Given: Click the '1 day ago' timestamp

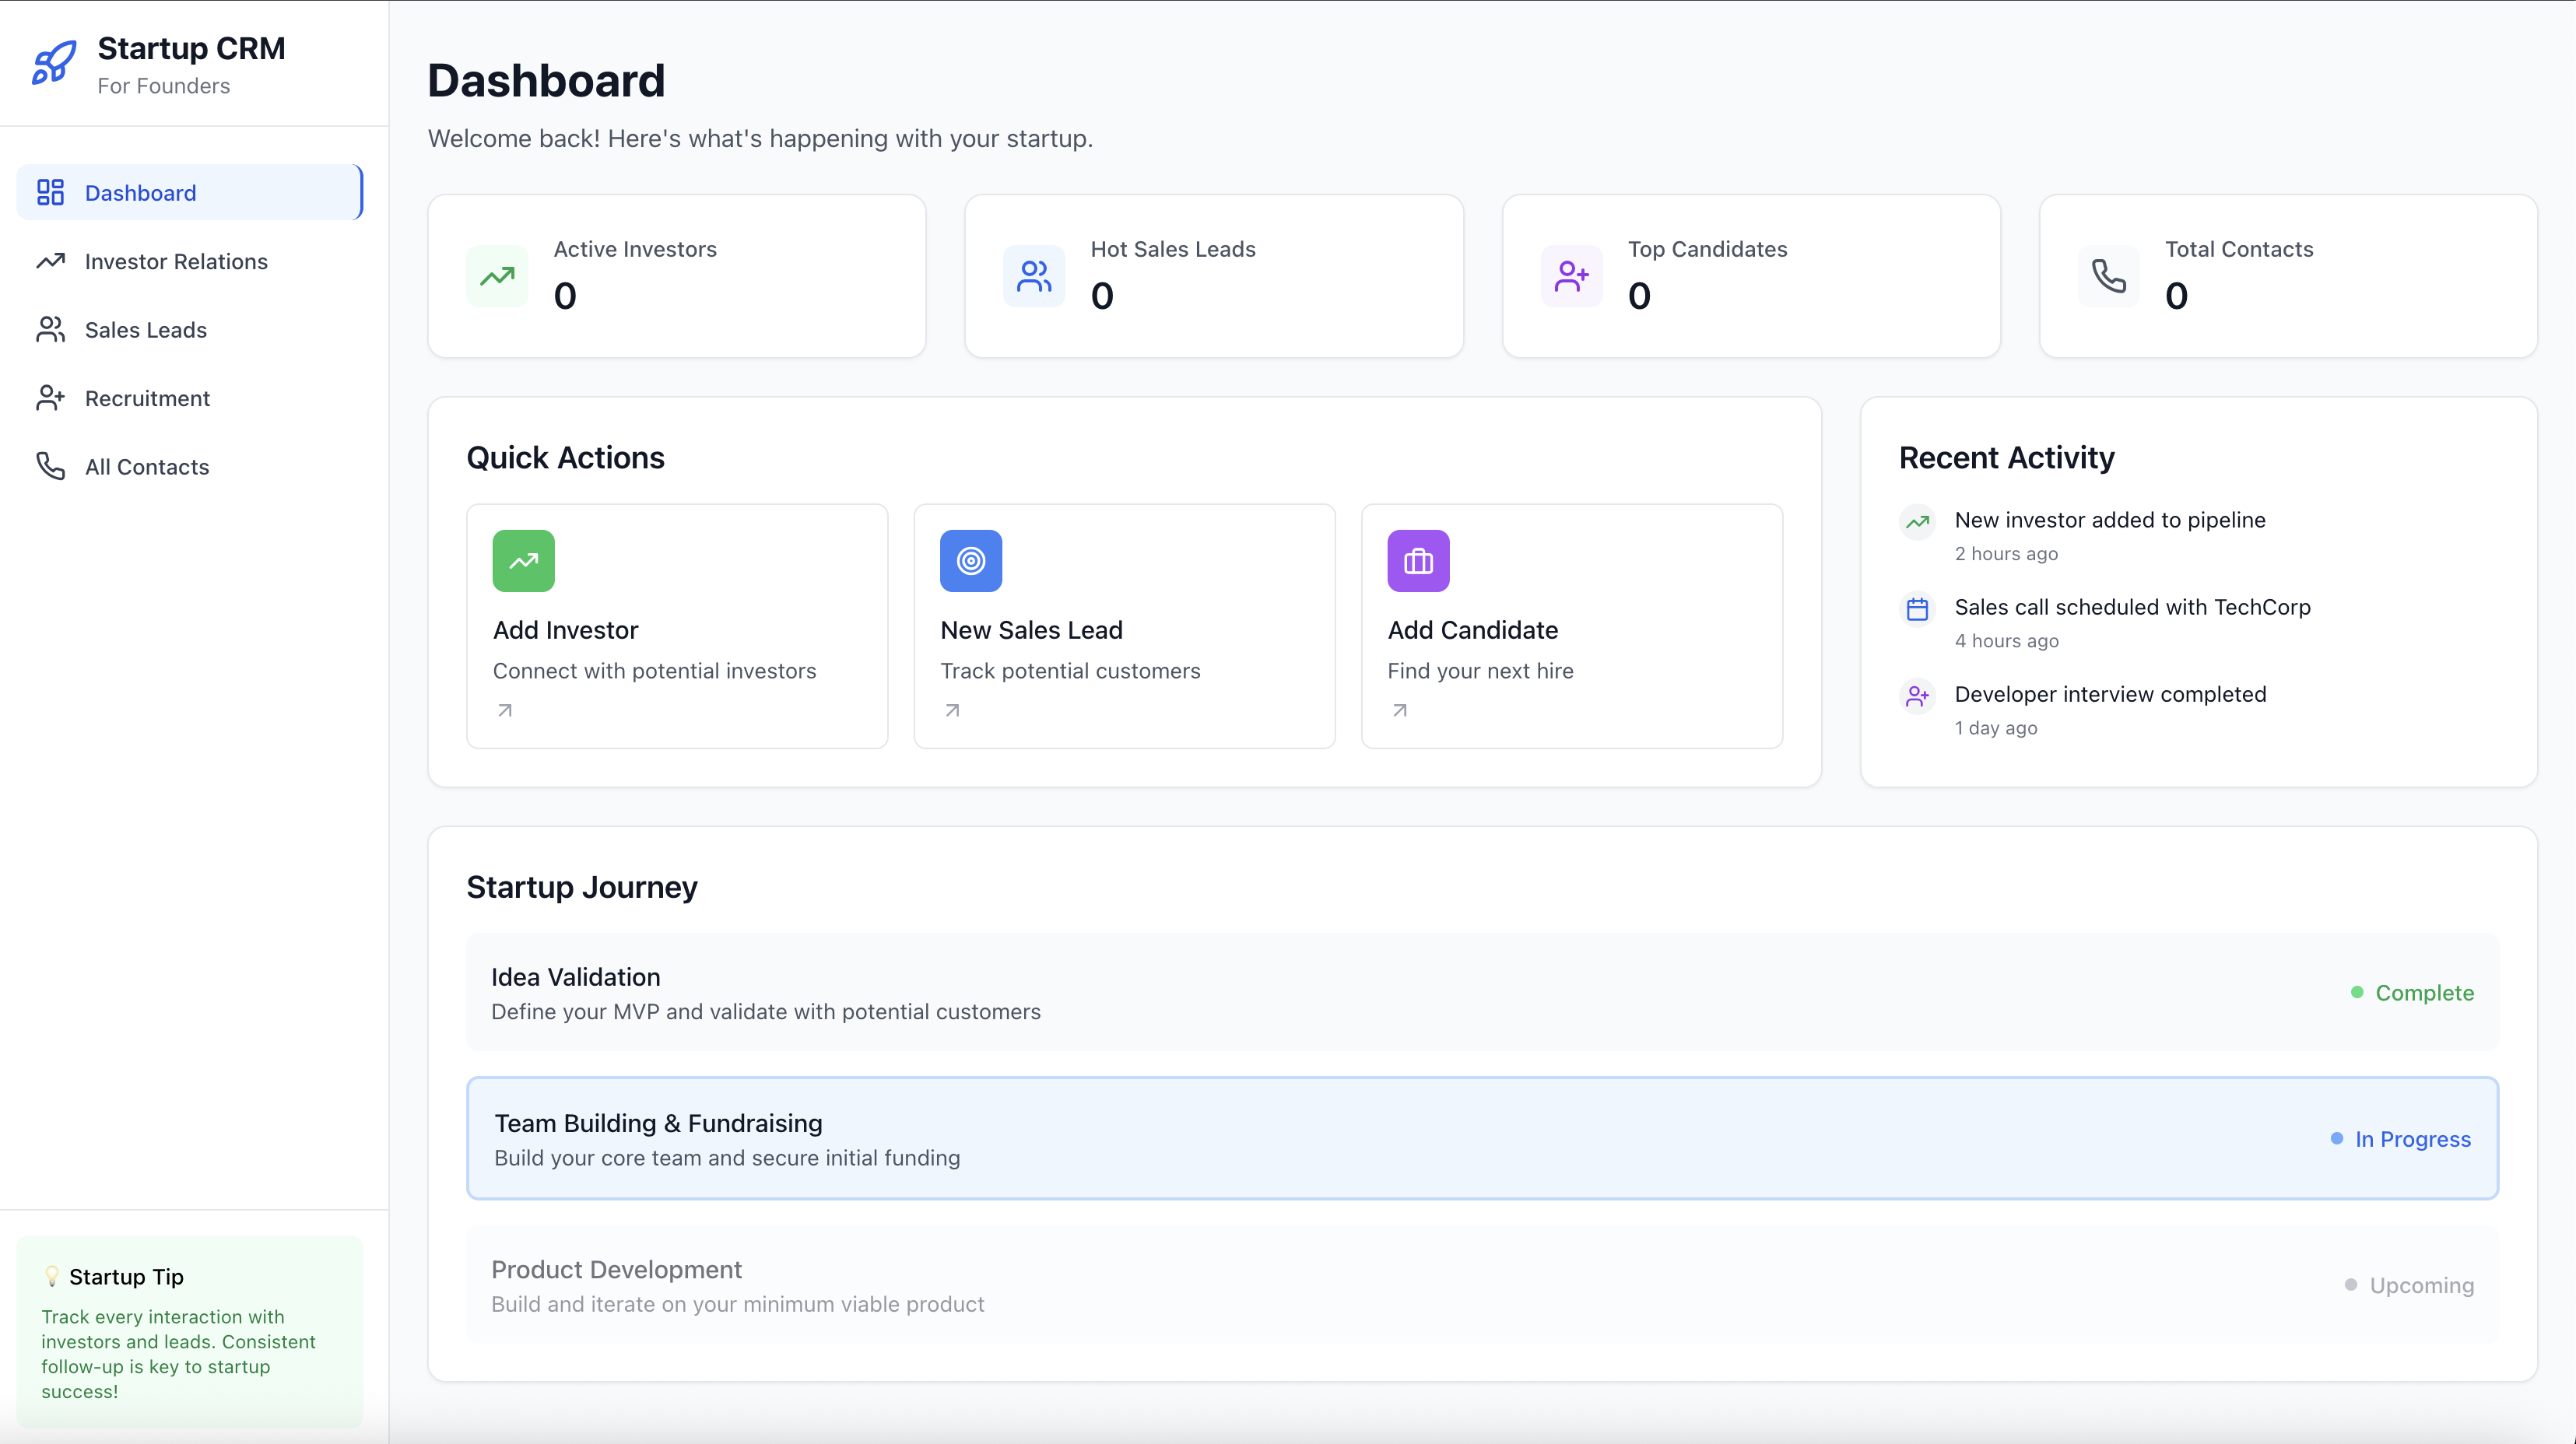Looking at the screenshot, I should [1995, 727].
